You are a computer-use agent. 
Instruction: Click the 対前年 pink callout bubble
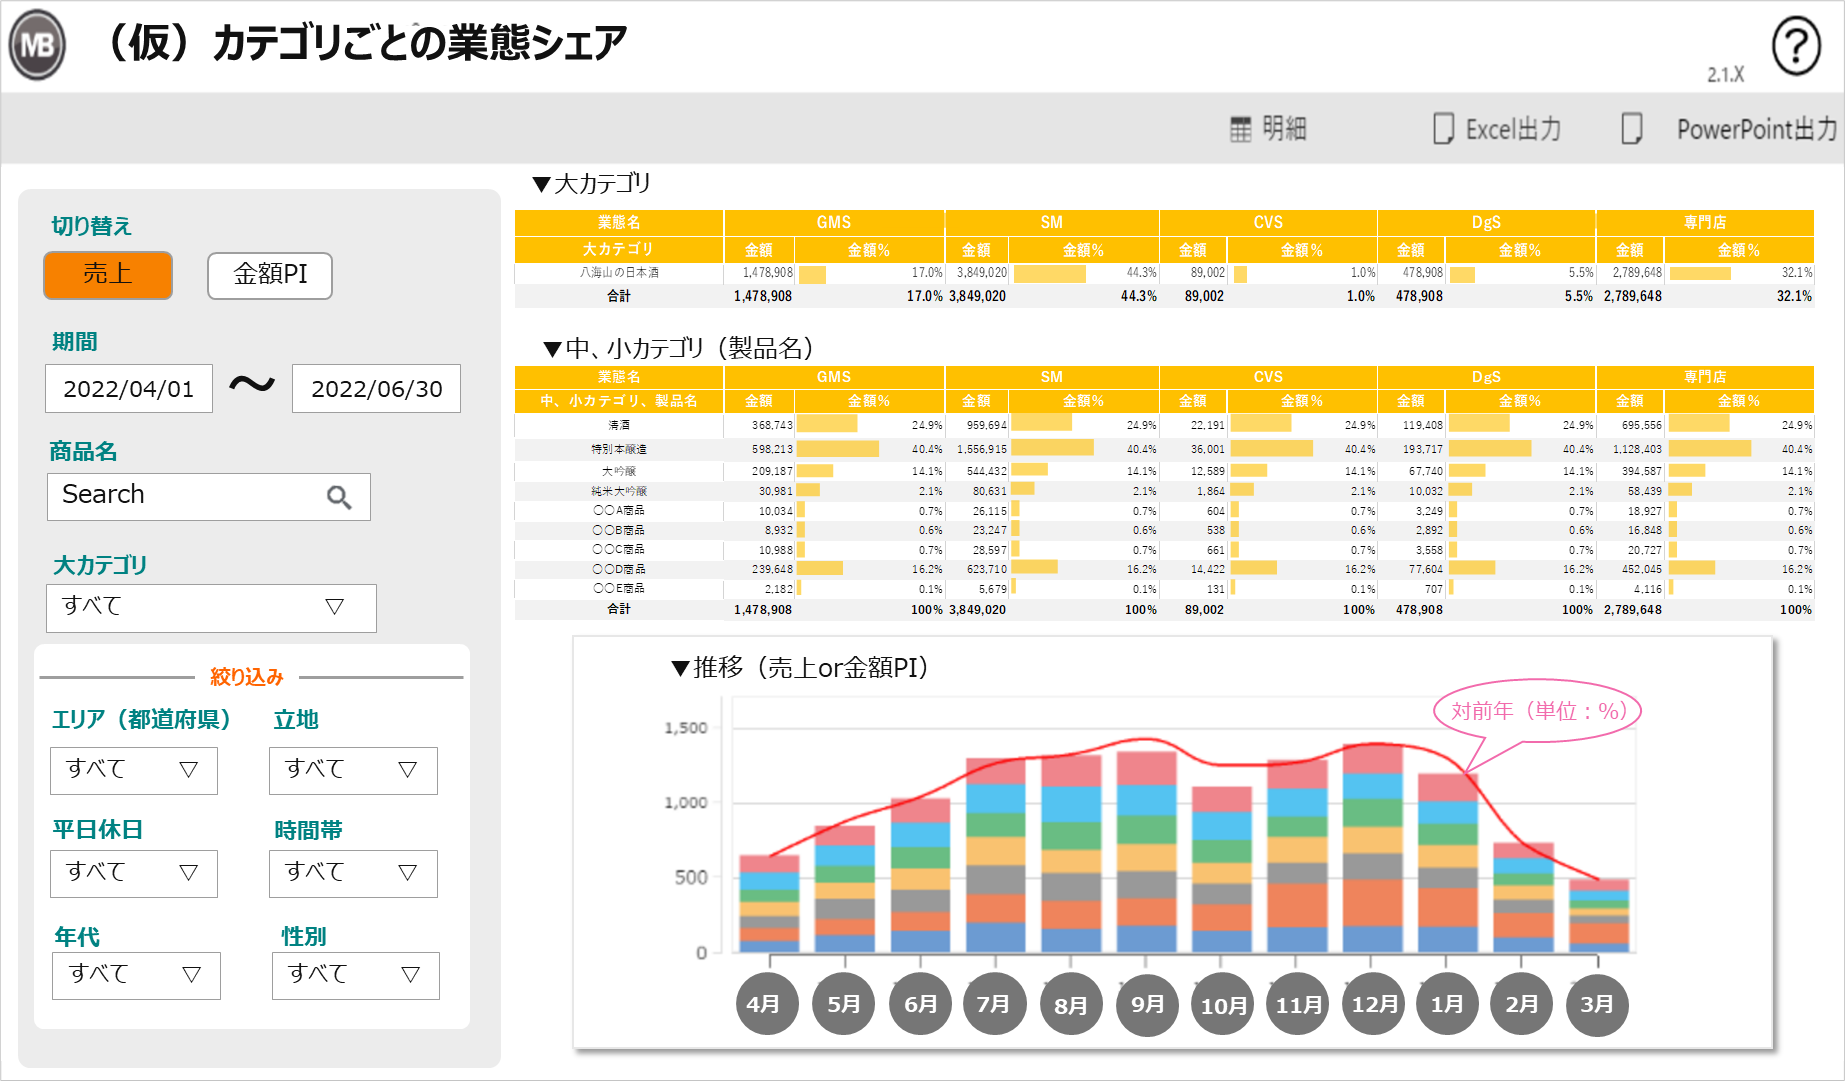1538,711
